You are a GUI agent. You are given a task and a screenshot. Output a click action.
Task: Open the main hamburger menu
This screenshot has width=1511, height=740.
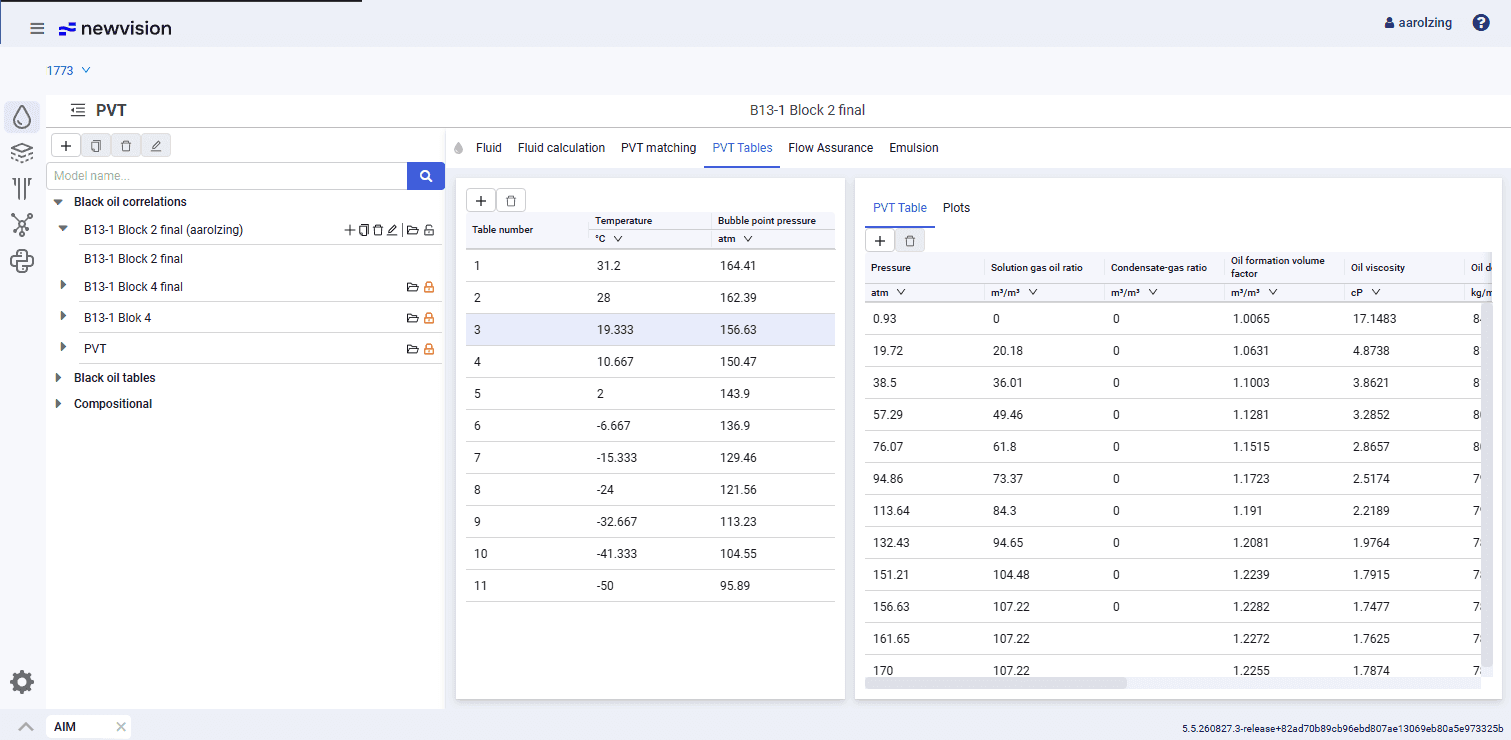tap(37, 28)
